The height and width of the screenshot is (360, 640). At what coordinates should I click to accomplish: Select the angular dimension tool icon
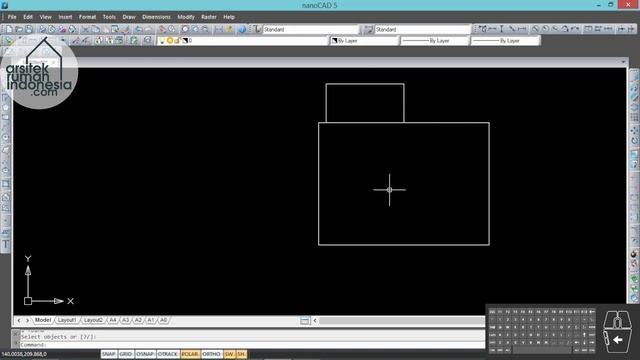point(565,29)
